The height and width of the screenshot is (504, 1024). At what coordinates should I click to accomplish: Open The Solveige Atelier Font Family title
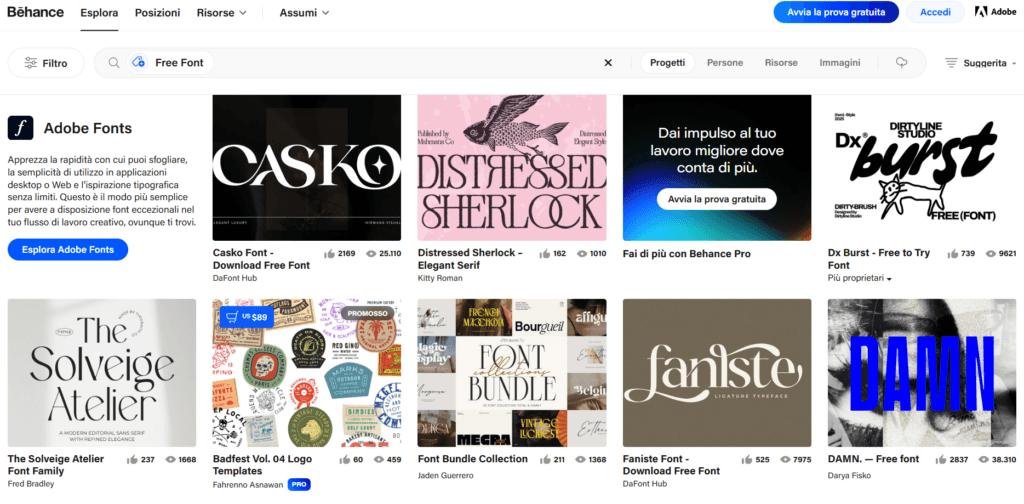coord(56,465)
